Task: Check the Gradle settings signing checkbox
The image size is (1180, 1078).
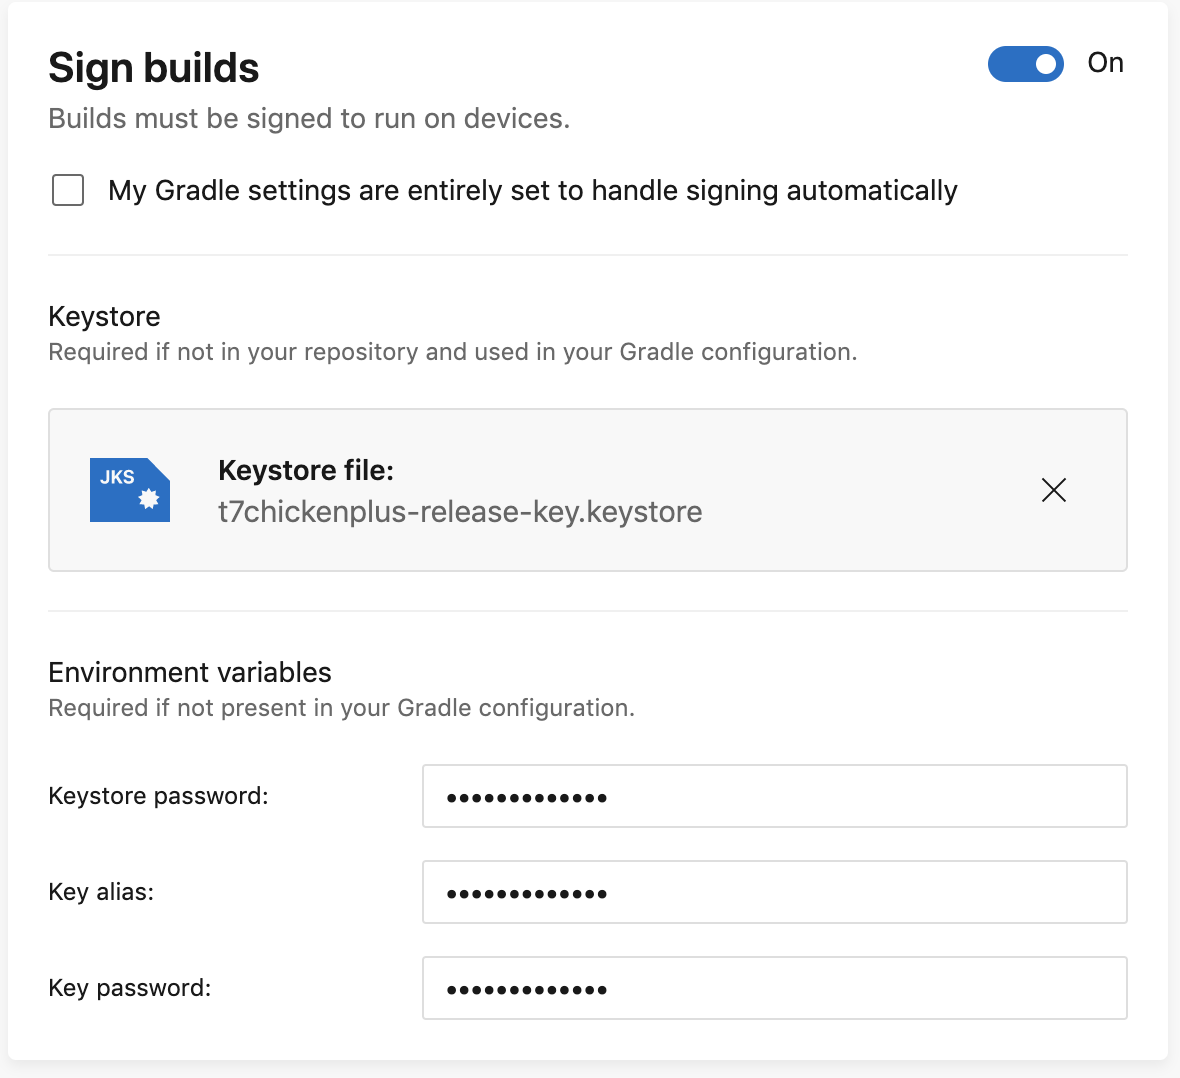Action: point(68,190)
